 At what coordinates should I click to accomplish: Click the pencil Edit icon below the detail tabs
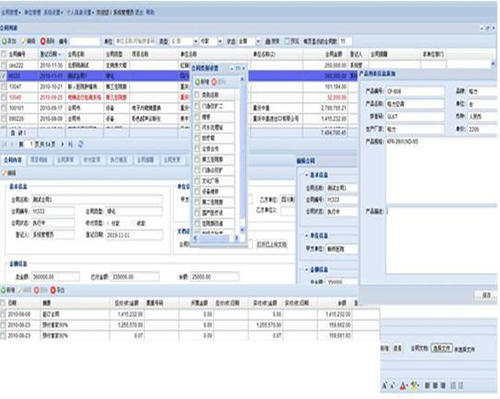point(5,173)
